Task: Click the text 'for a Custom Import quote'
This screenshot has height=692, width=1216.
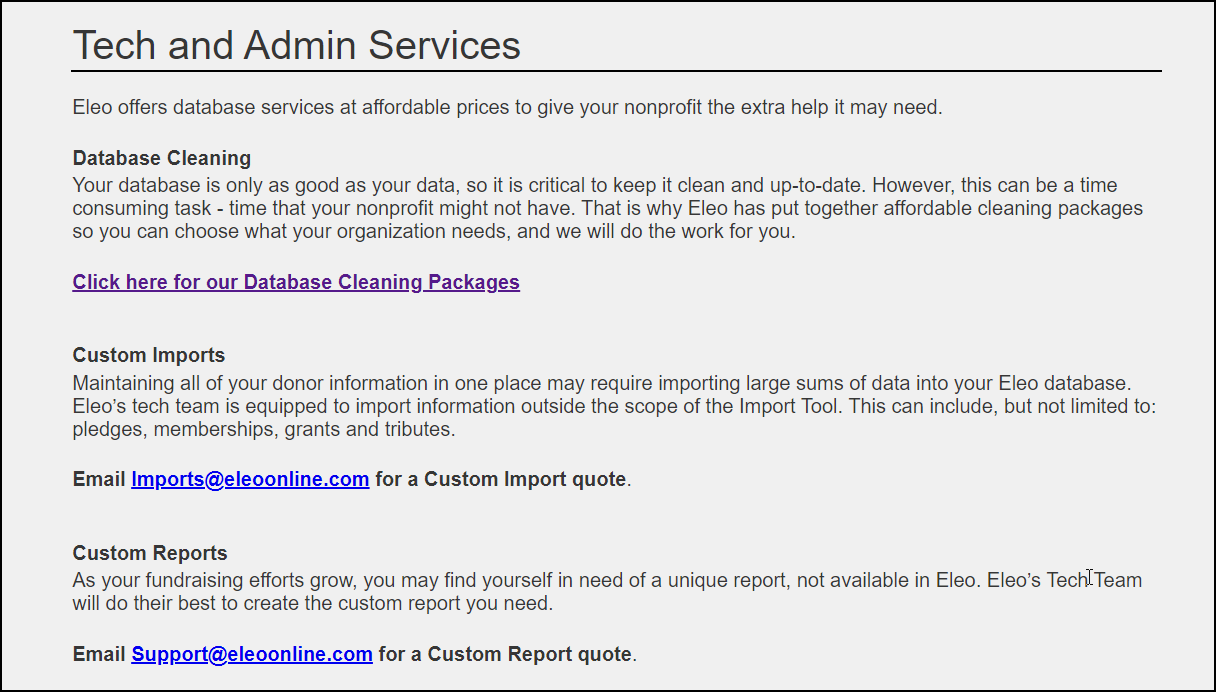Action: pyautogui.click(x=501, y=479)
